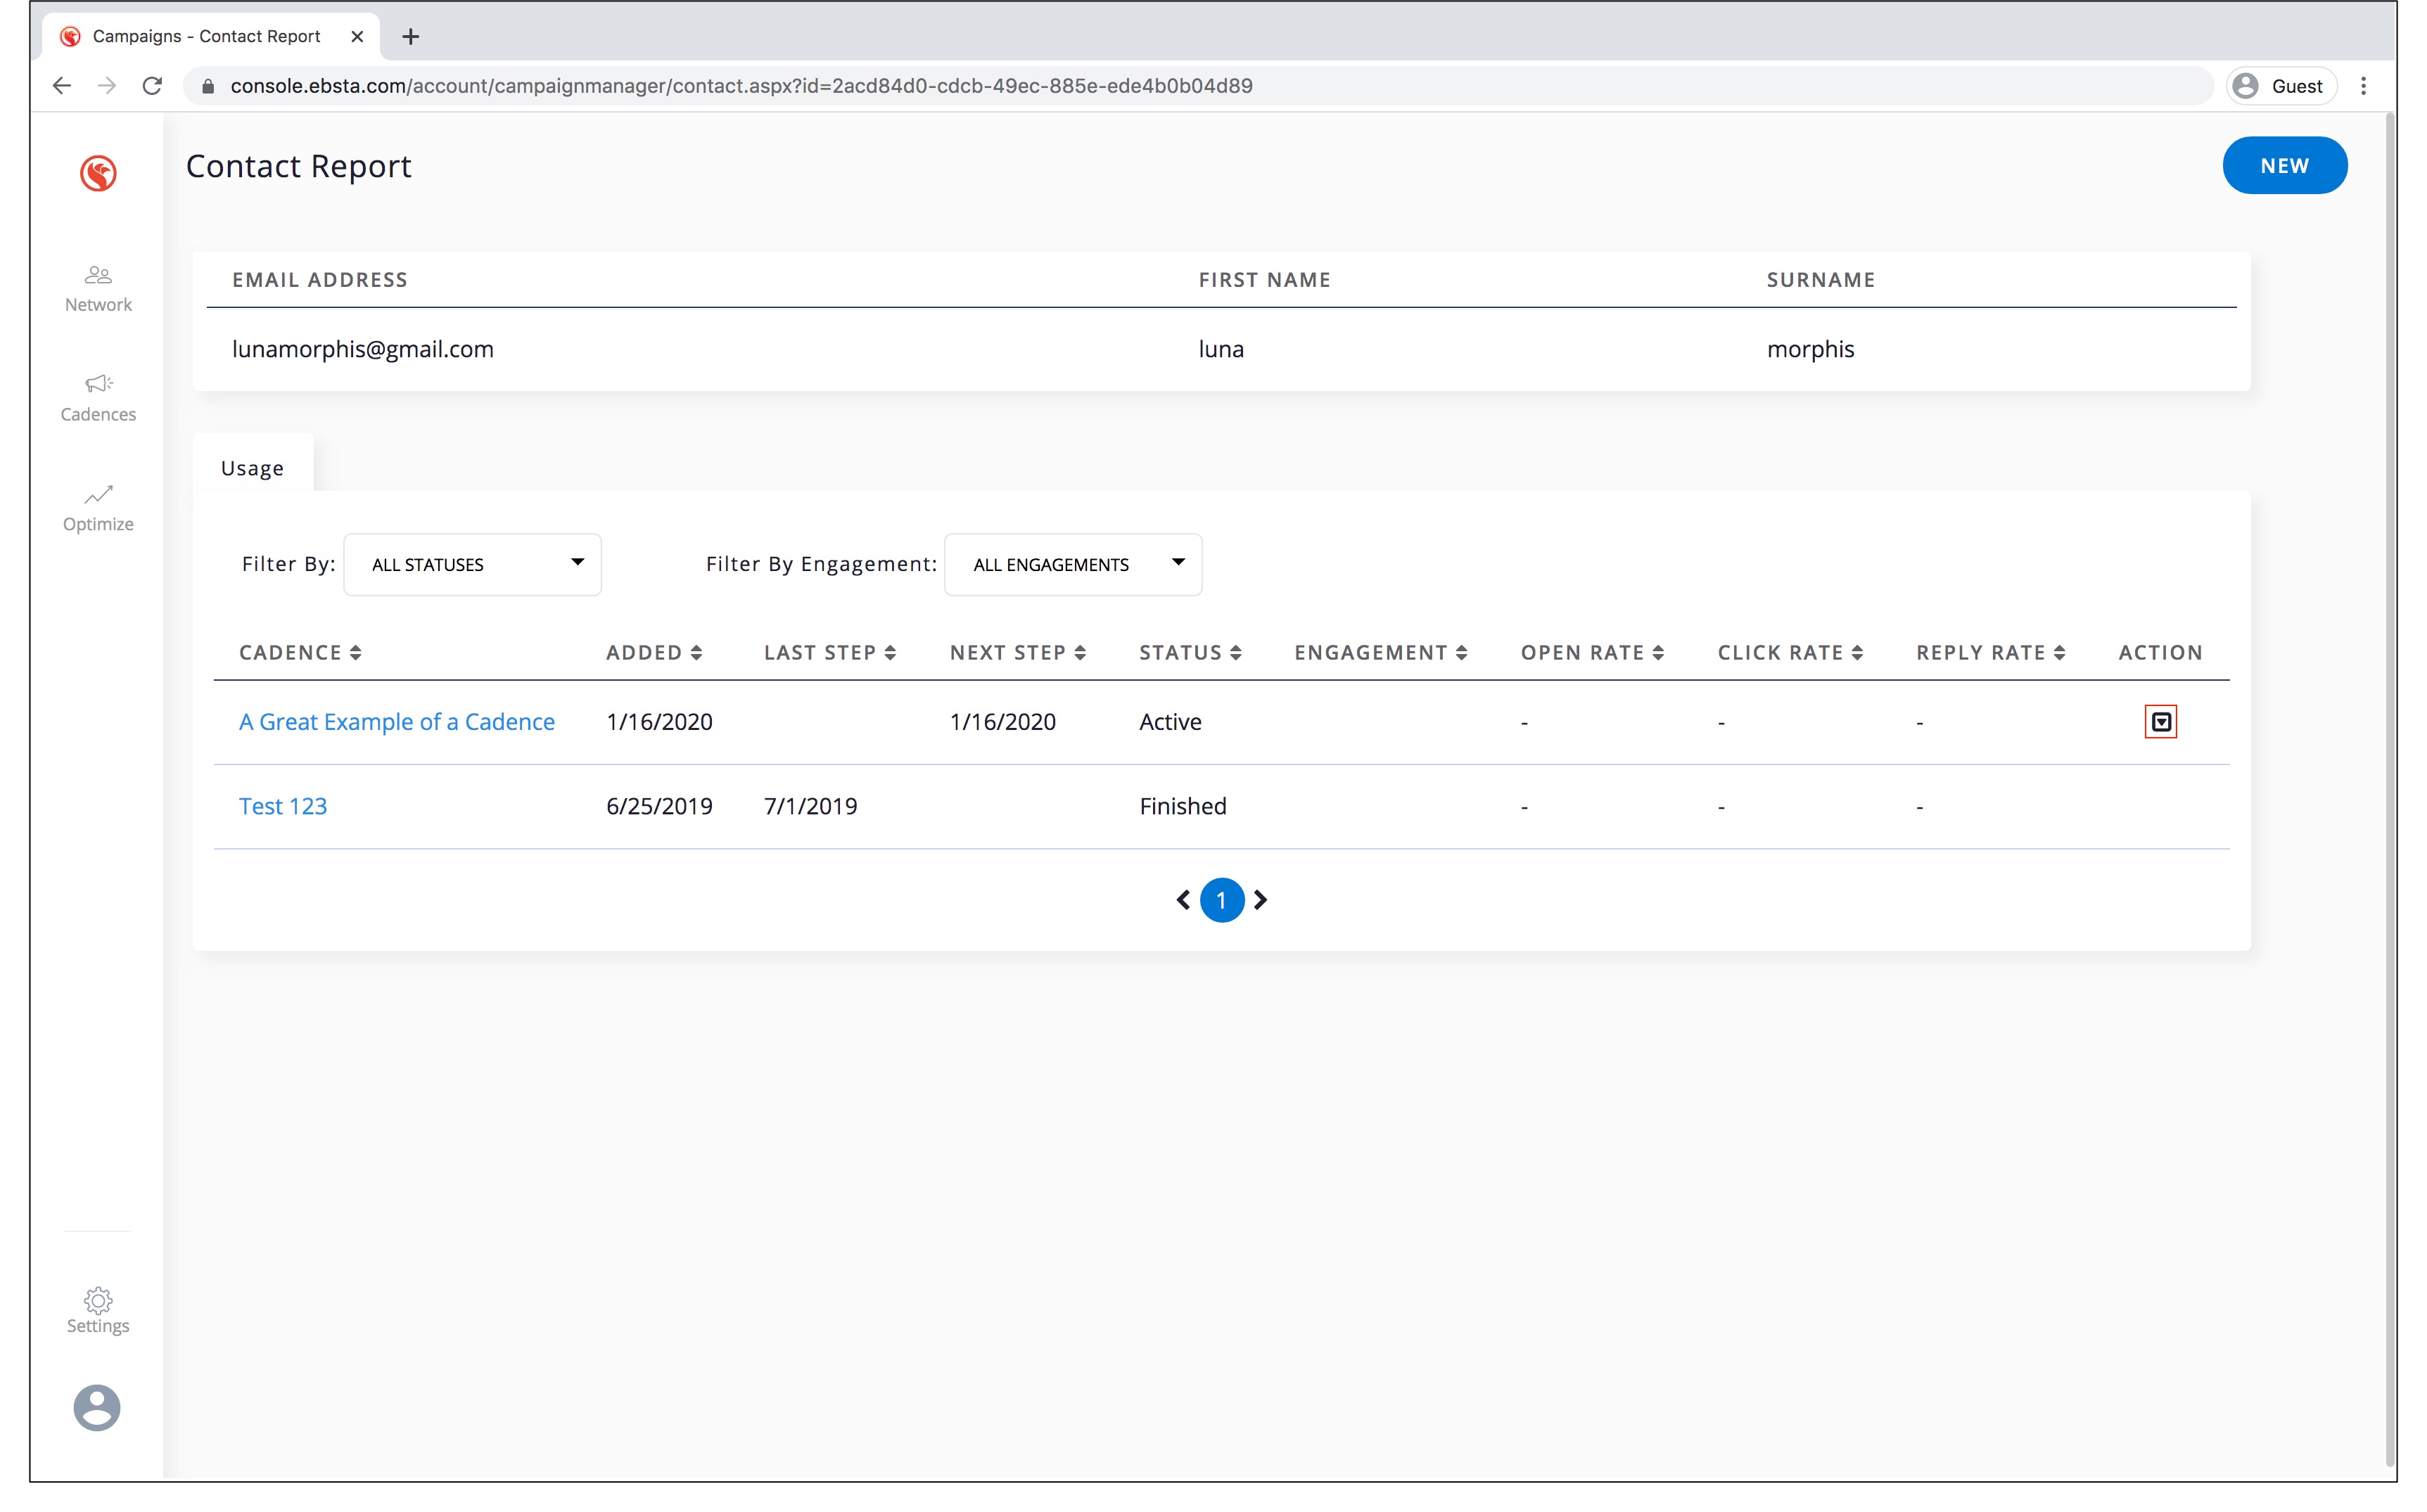Click the Ebsta logo in the sidebar
The image size is (2427, 1512).
pos(98,173)
